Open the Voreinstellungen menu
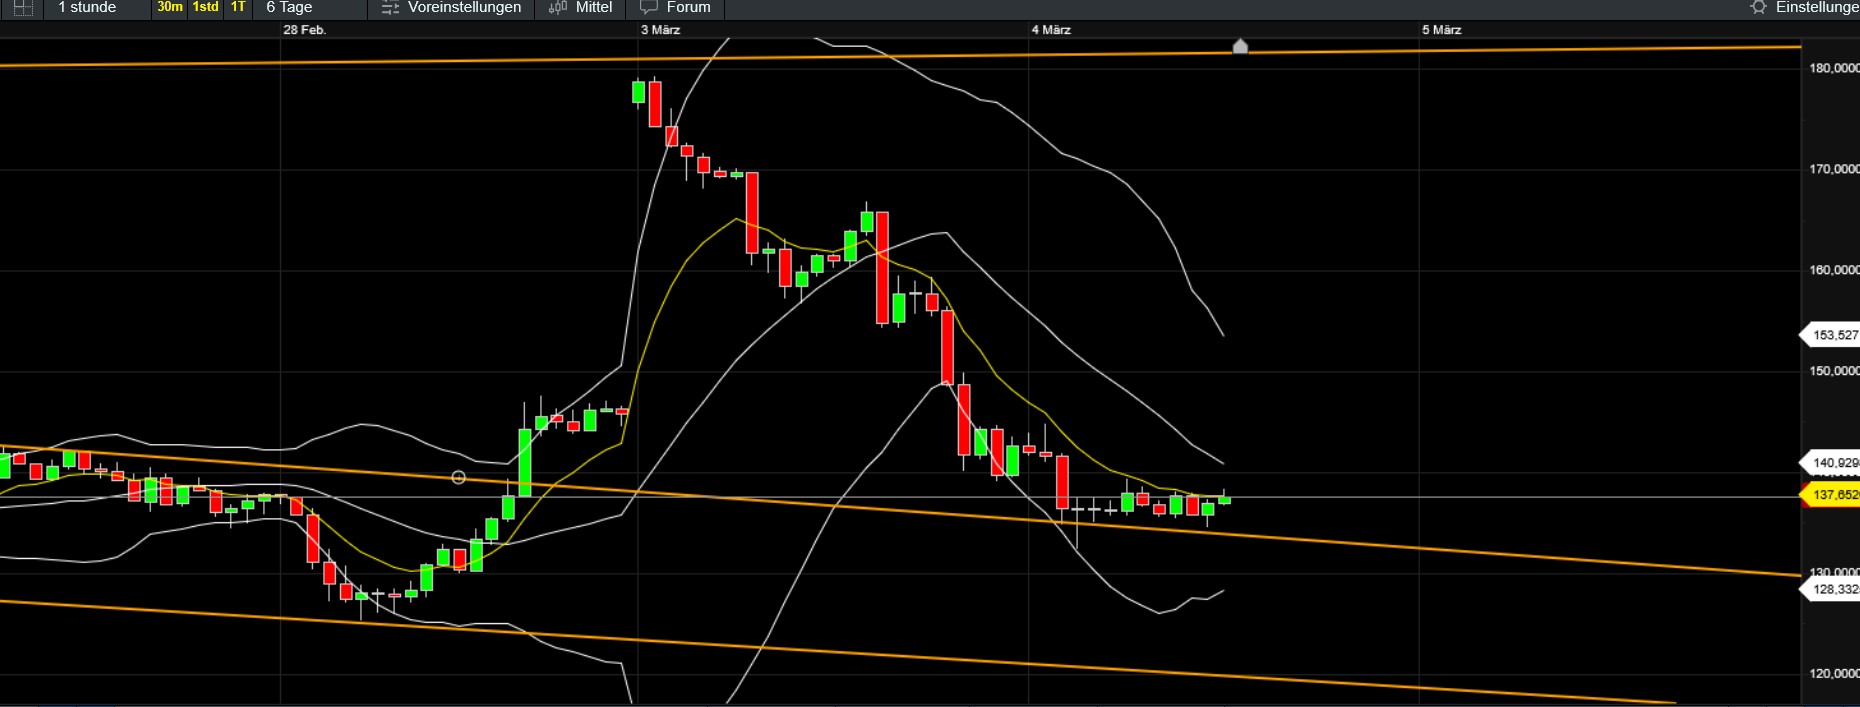The width and height of the screenshot is (1860, 707). point(465,7)
